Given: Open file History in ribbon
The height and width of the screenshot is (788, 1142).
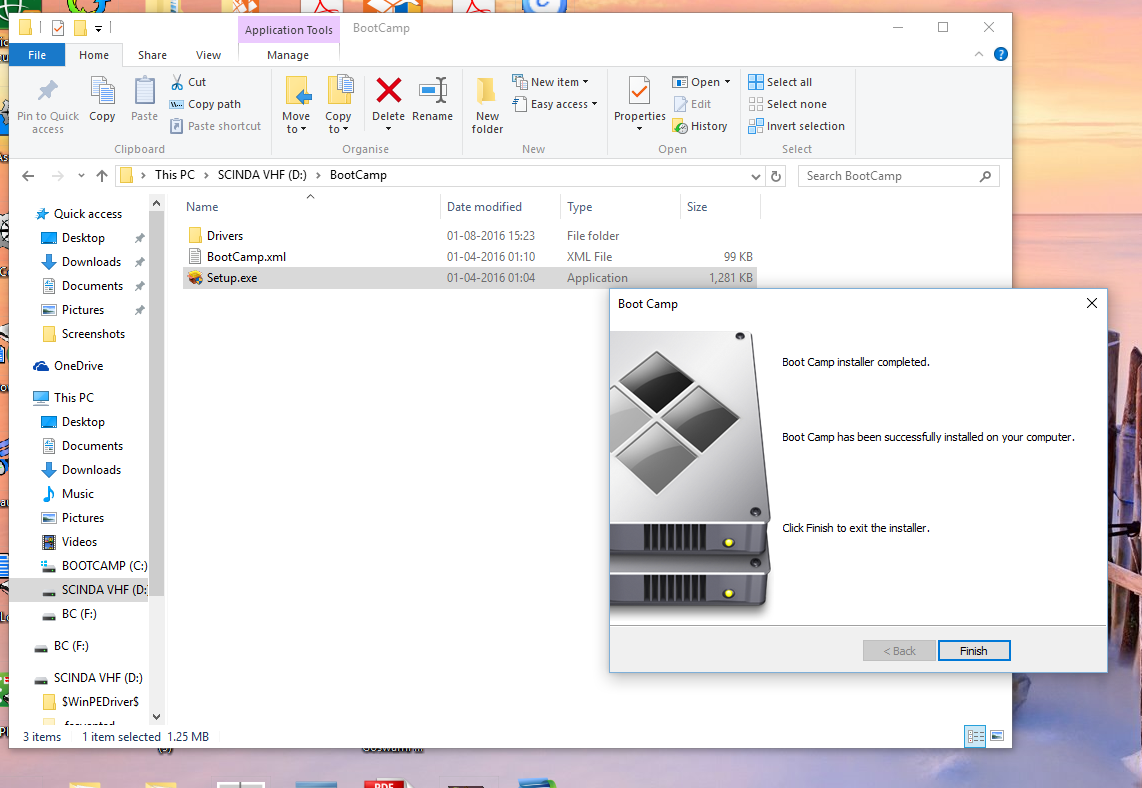Looking at the screenshot, I should [700, 126].
